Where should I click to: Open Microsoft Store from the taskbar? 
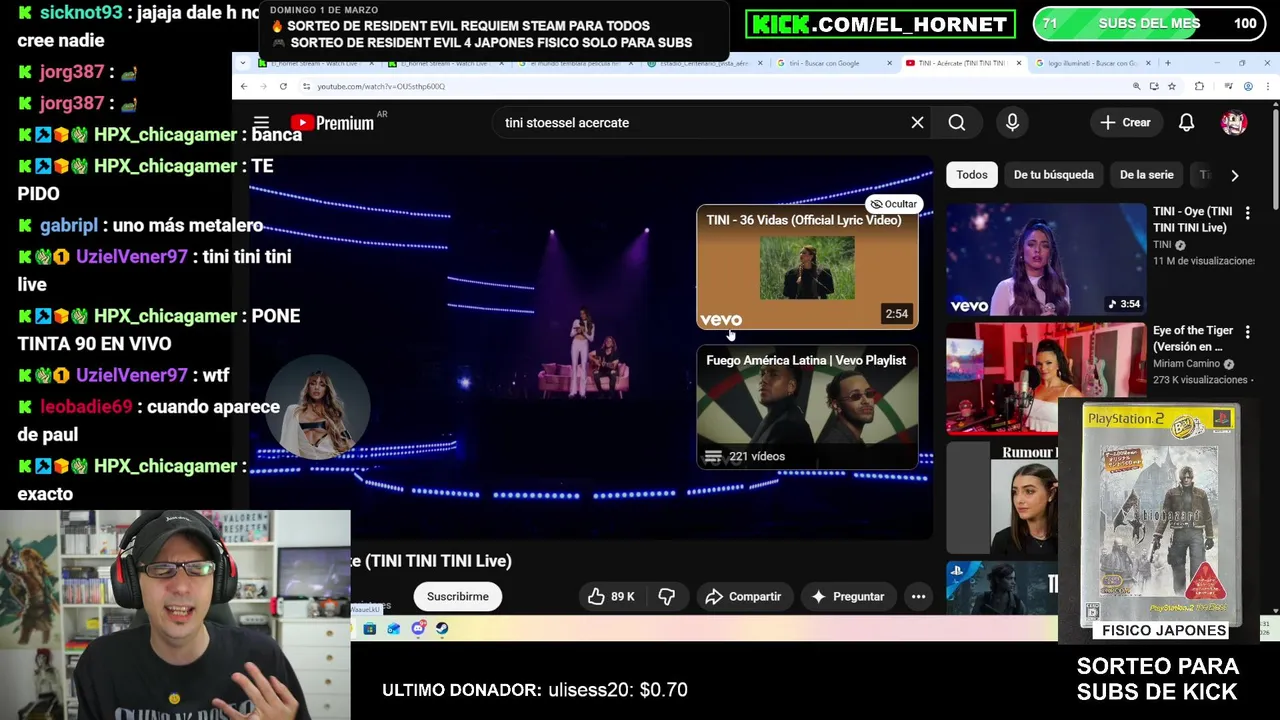[370, 629]
